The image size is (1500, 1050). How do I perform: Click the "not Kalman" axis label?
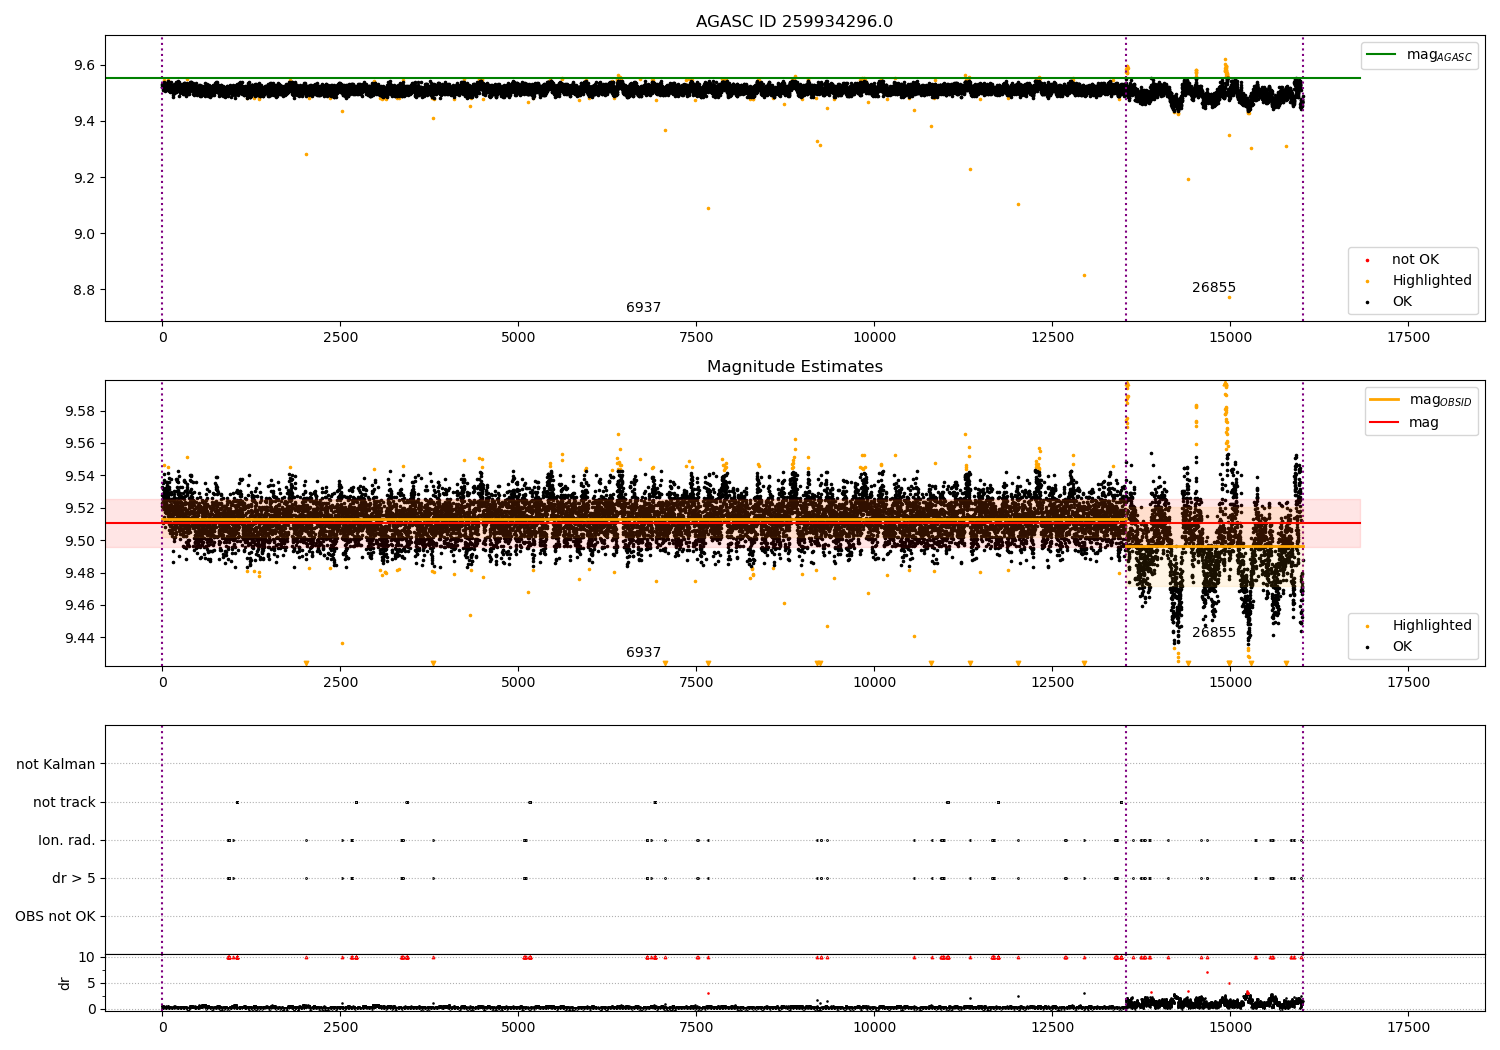56,765
